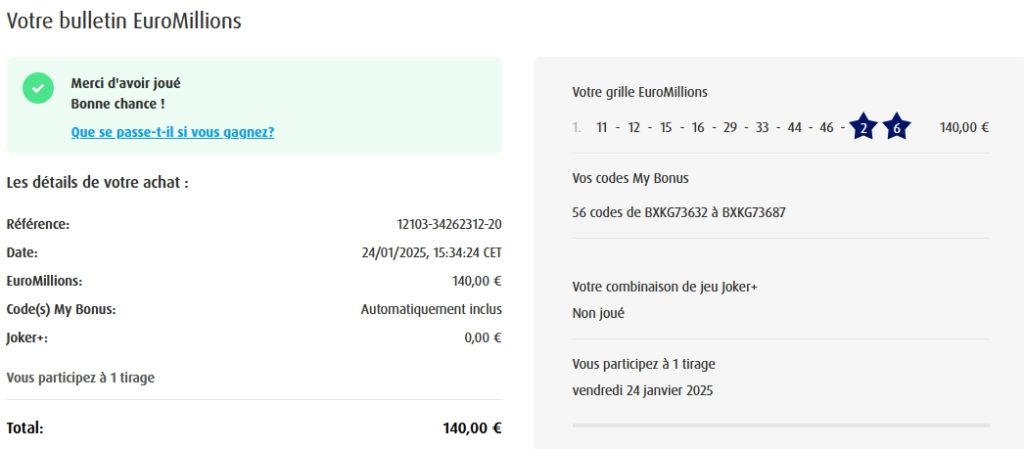Click the star icon with number 6
This screenshot has width=1024, height=449.
tap(896, 128)
